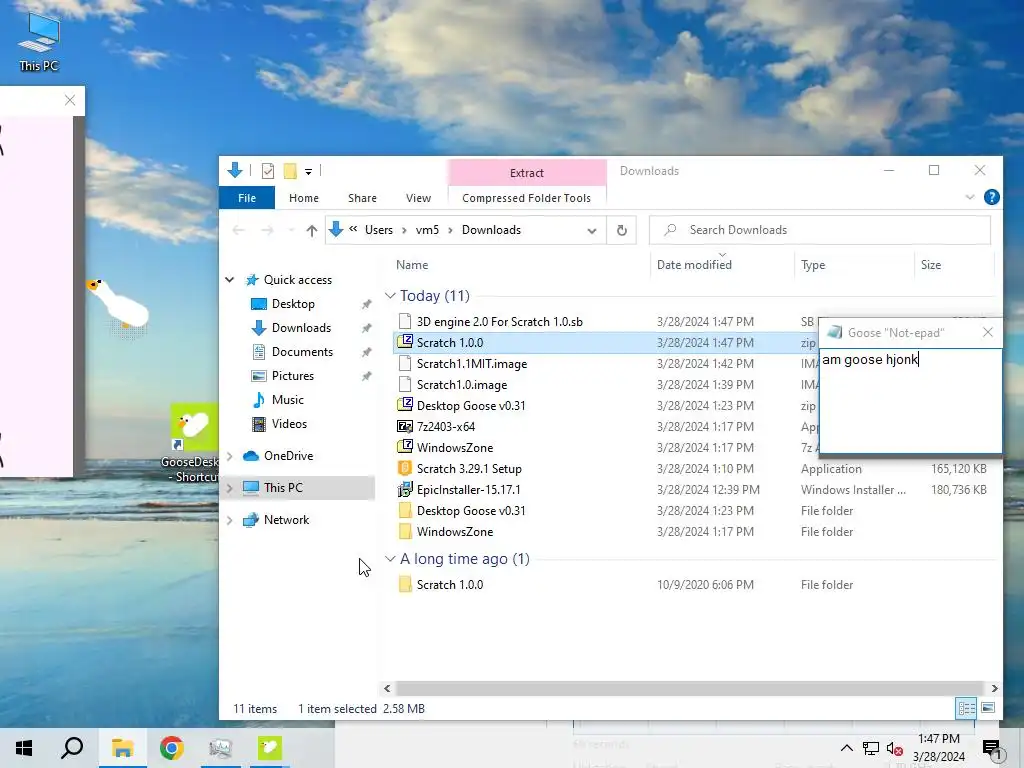Click the Properties quick access toolbar icon

268,171
